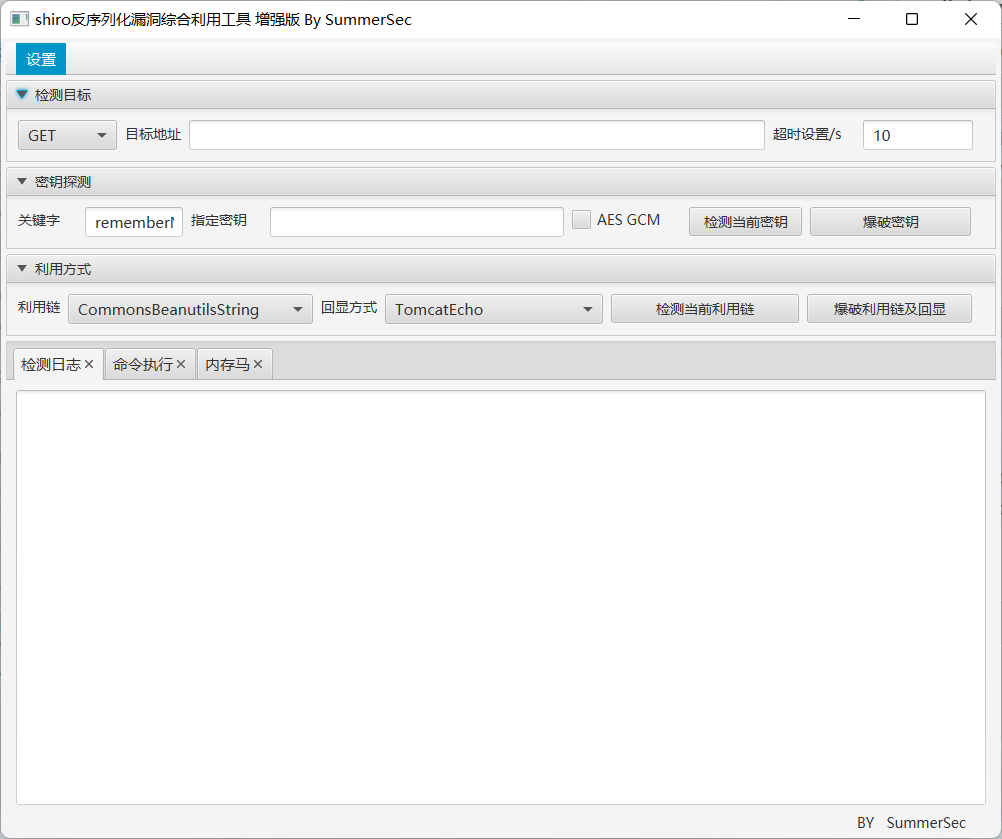The image size is (1002, 839).
Task: Close the 内存马 tab
Action: click(x=258, y=364)
